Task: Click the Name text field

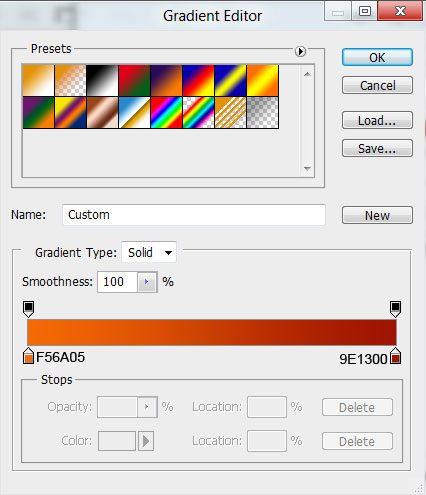Action: click(194, 215)
